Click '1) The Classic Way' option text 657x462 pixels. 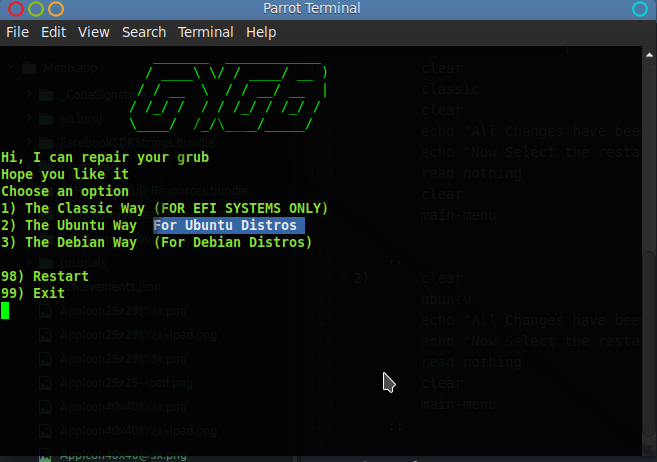click(x=73, y=208)
